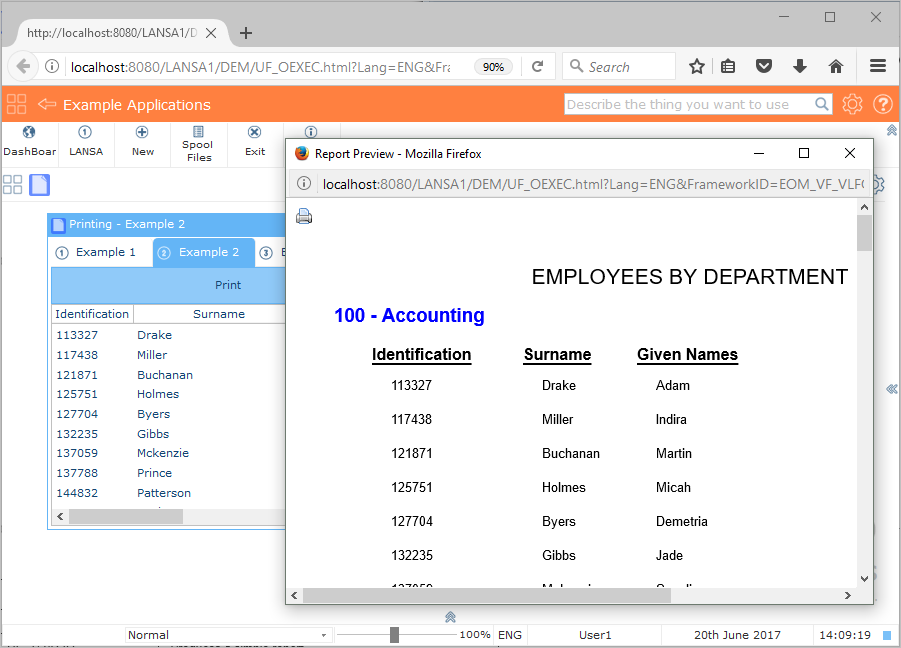Viewport: 901px width, 648px height.
Task: Click the Exit toolbar icon
Action: [255, 142]
